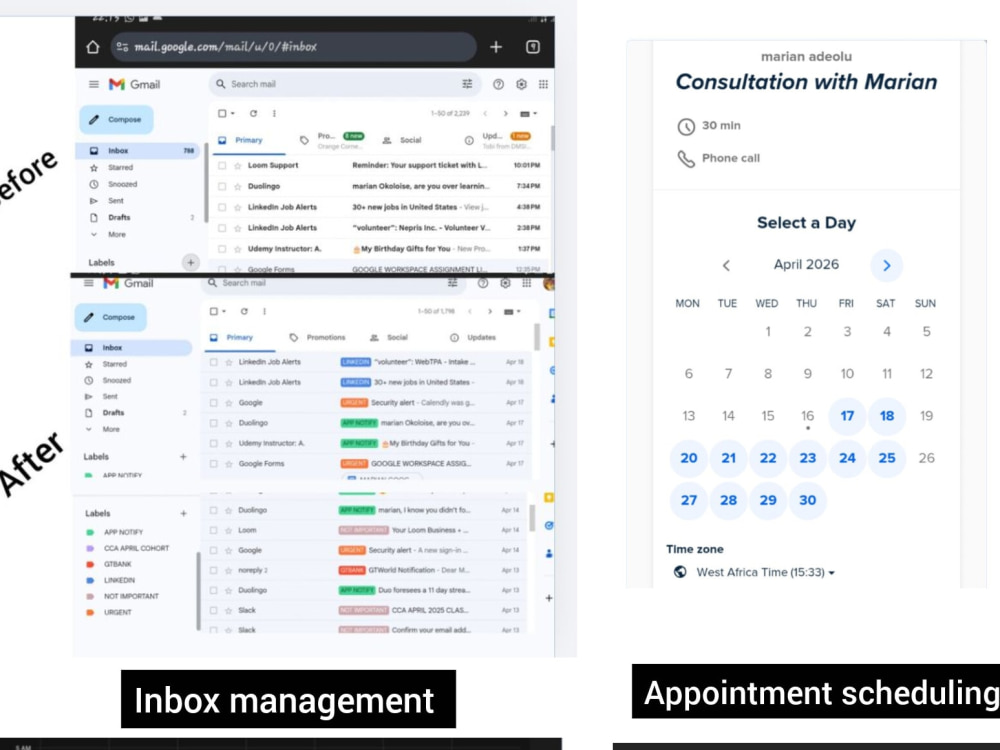Switch to Updates tab in After view

(473, 337)
